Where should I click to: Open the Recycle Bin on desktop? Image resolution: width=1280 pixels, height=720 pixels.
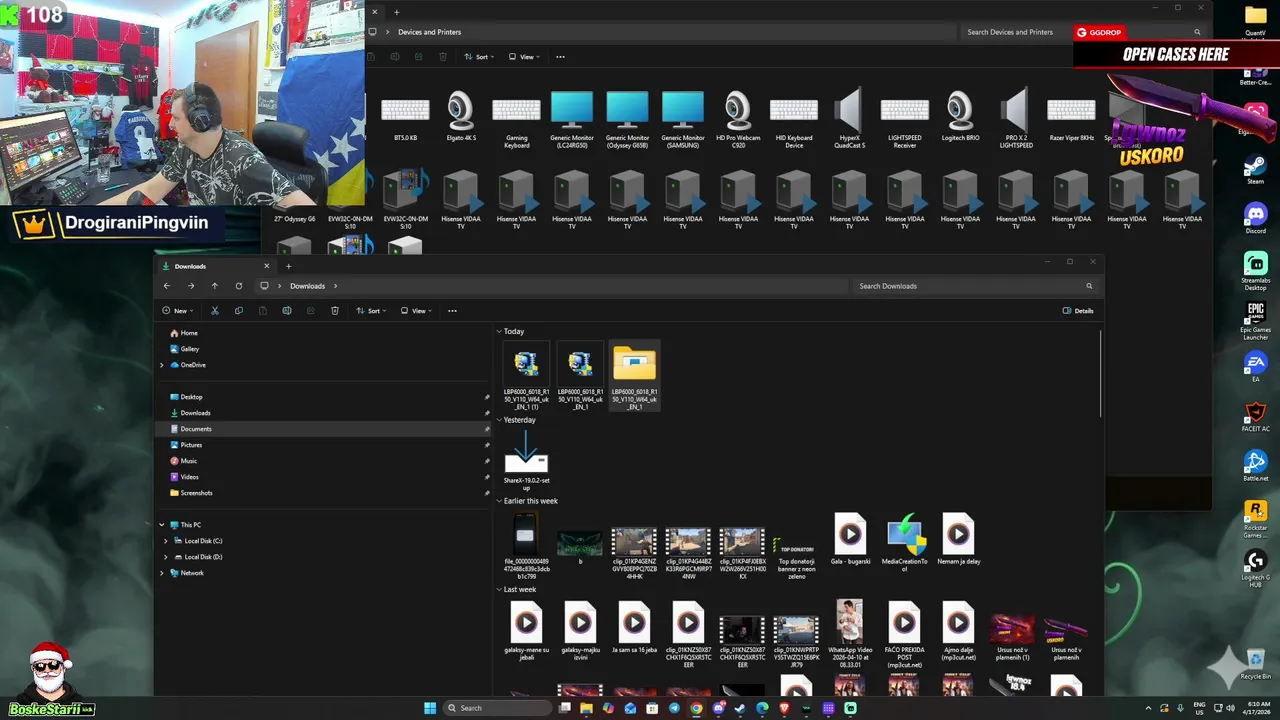pyautogui.click(x=1255, y=664)
